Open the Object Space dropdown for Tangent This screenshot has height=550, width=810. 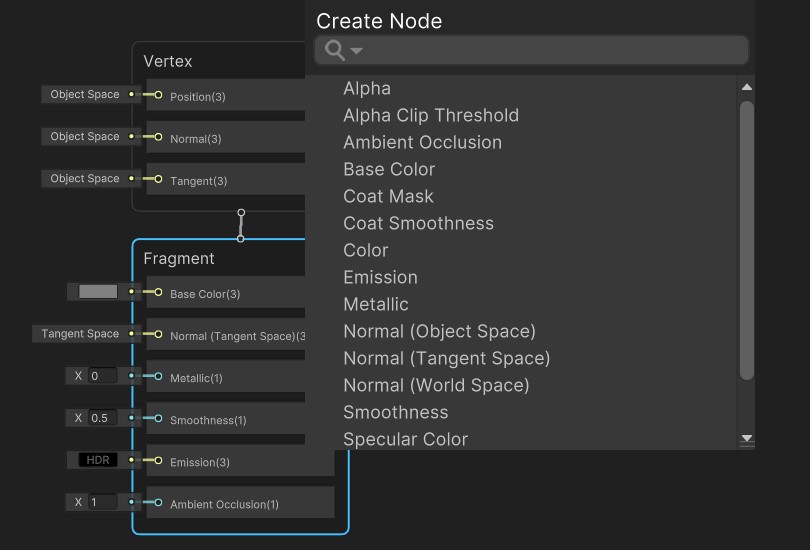click(85, 179)
